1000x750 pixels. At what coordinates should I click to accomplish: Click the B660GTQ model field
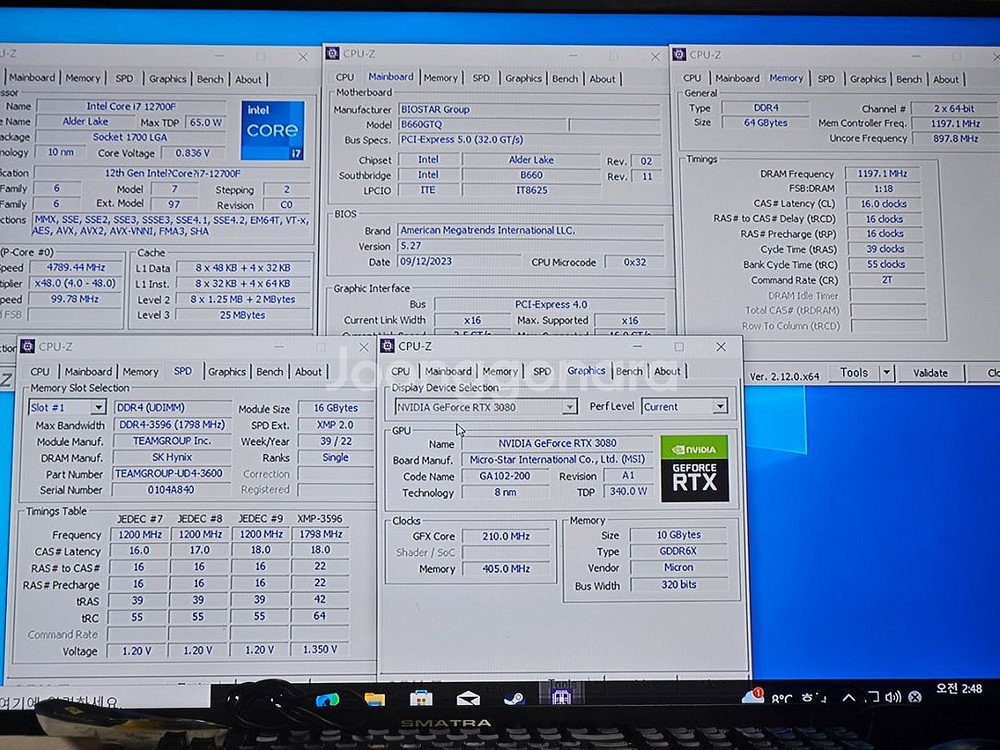pos(482,124)
